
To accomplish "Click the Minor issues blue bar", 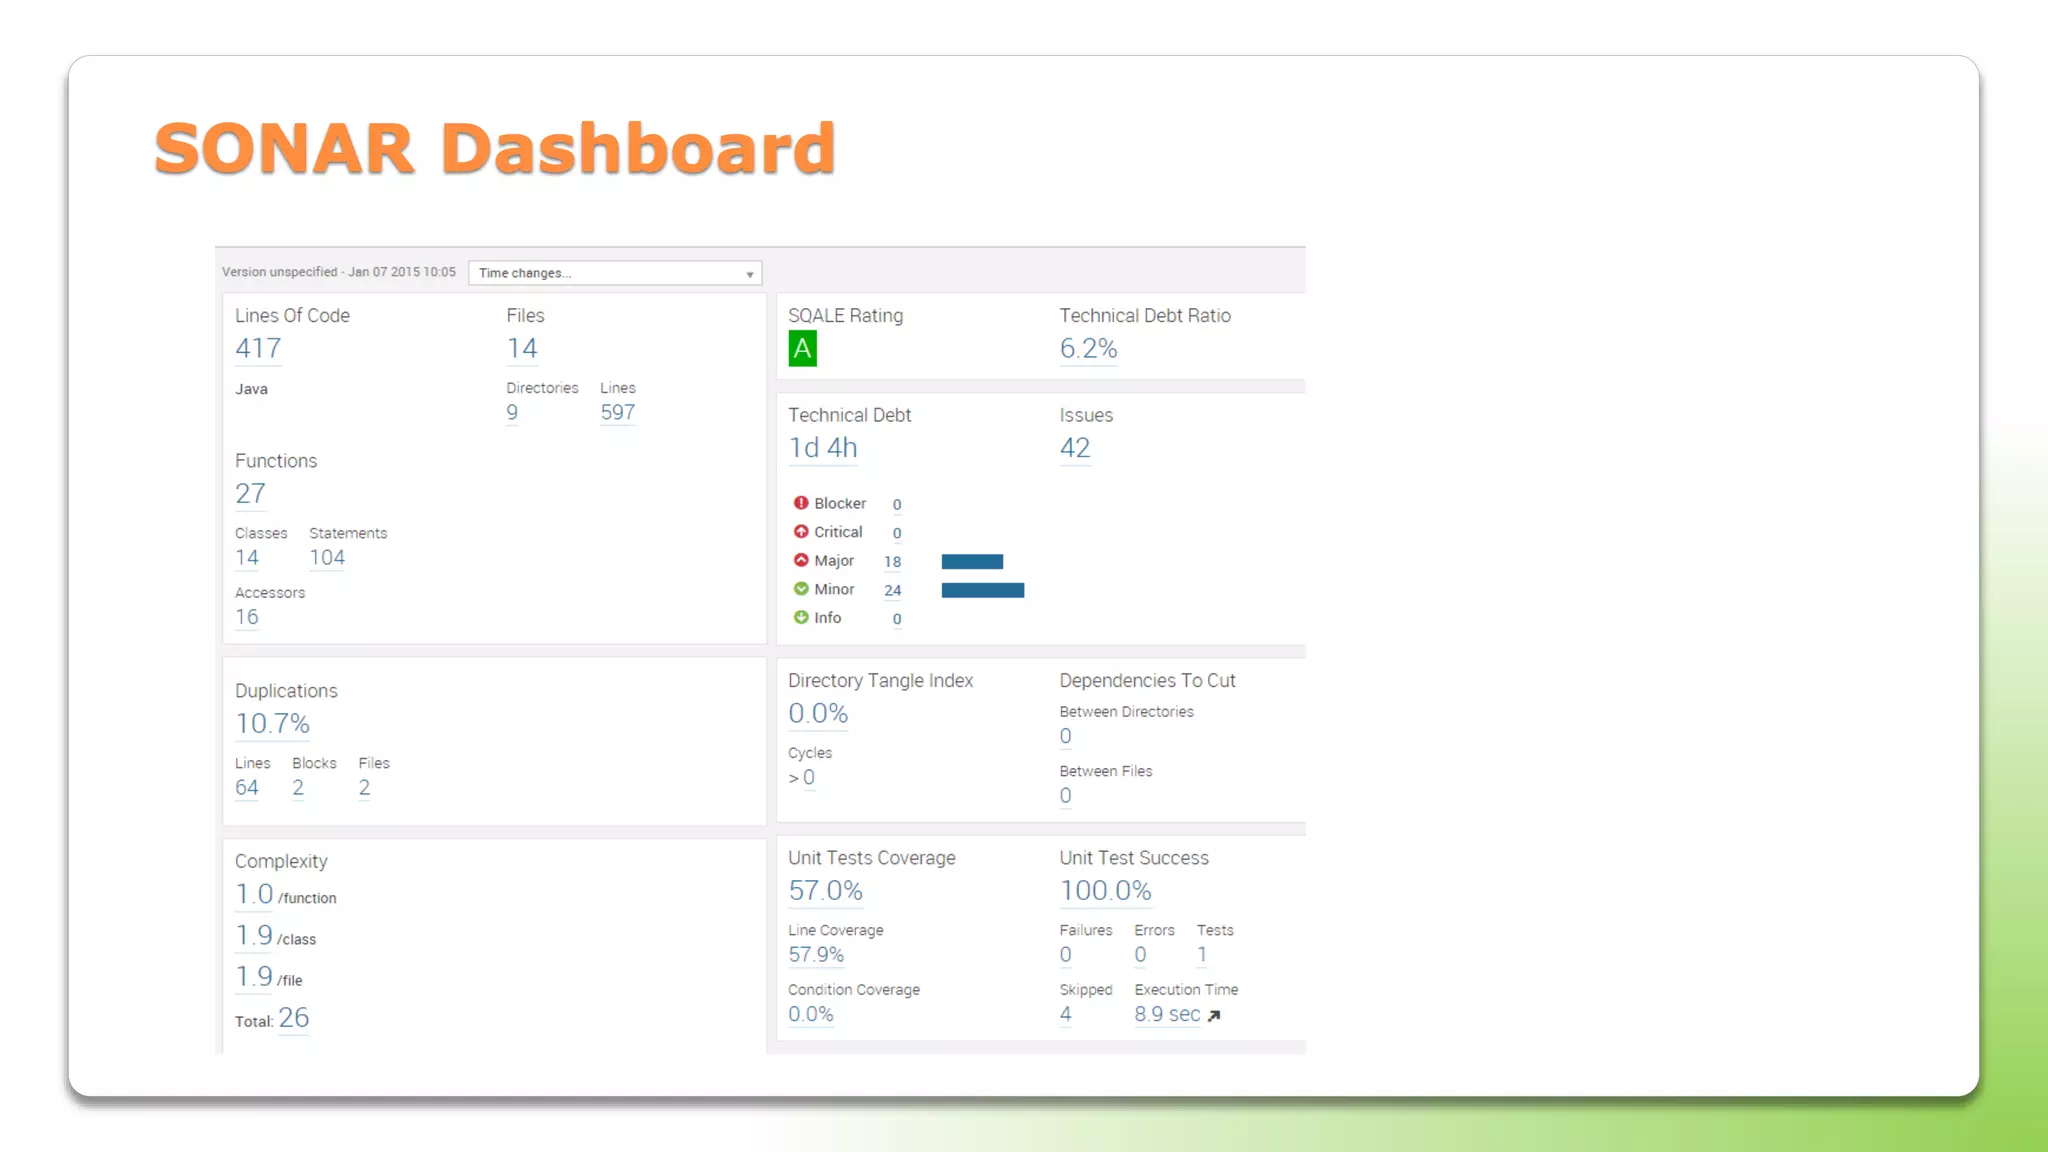I will (983, 590).
